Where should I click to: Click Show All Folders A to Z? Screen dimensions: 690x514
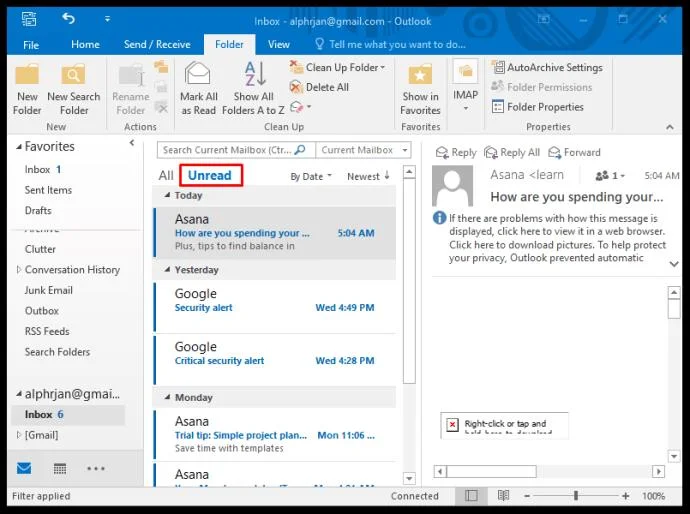point(254,76)
